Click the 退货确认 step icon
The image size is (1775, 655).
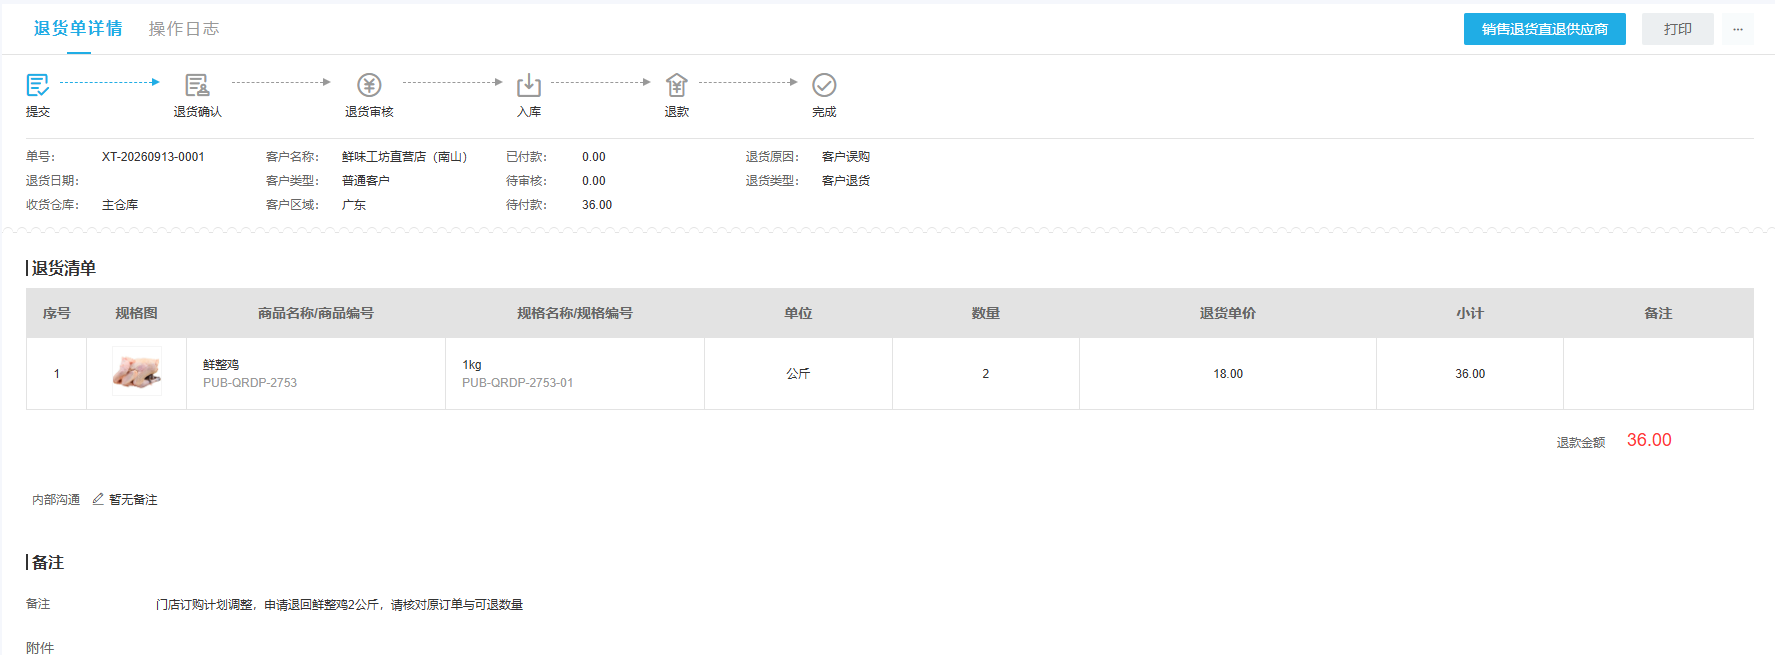[197, 85]
